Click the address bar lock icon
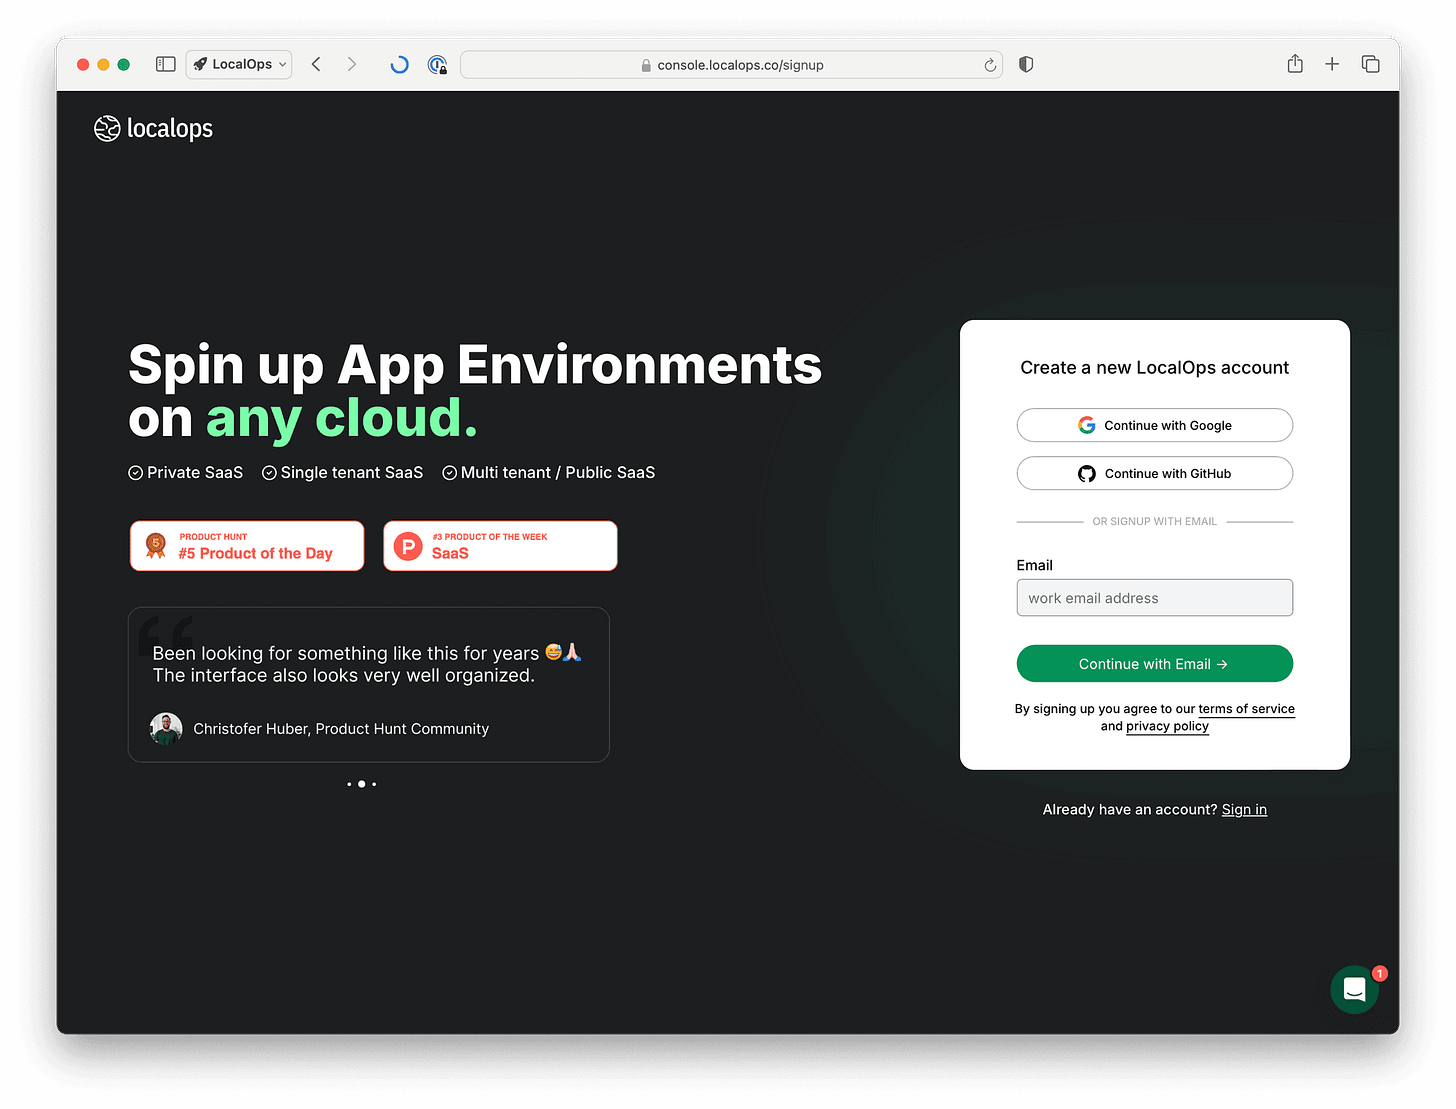The width and height of the screenshot is (1456, 1109). (646, 65)
